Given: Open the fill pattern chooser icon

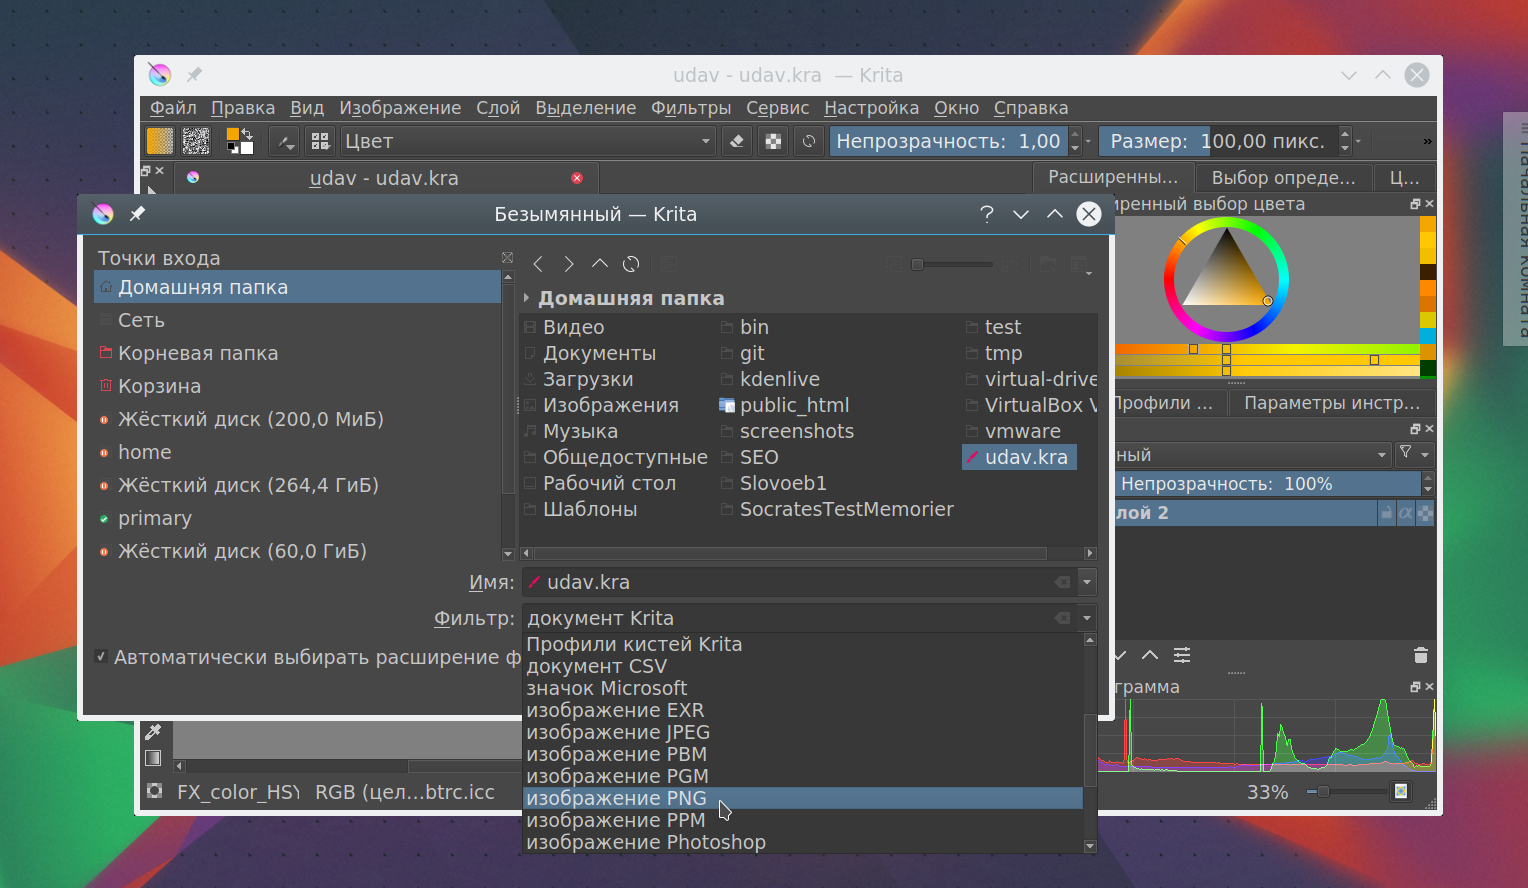Looking at the screenshot, I should click(196, 141).
